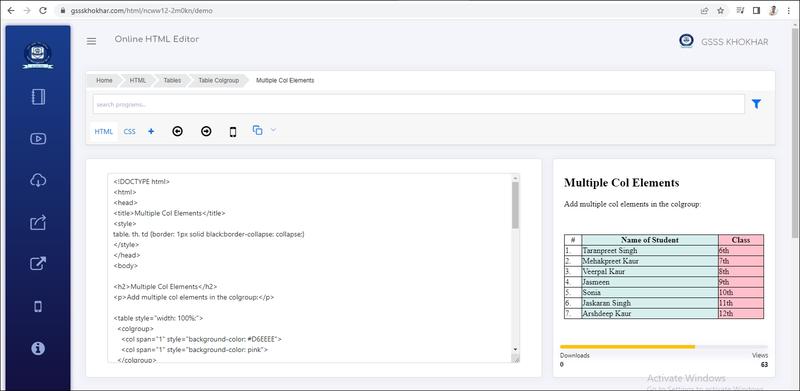Click the blue filter funnel icon
The width and height of the screenshot is (800, 391).
(756, 104)
